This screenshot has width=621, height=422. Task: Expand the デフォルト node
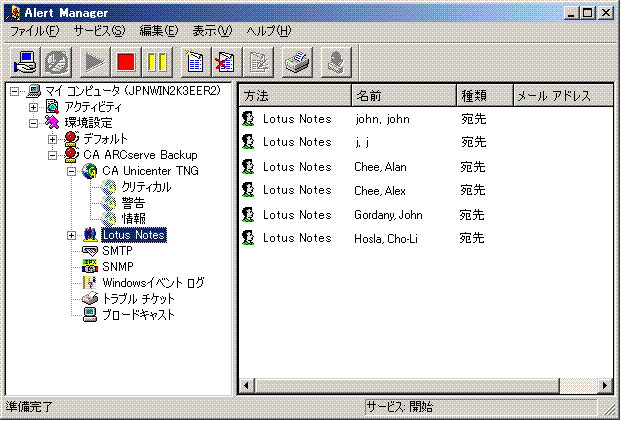click(x=52, y=139)
